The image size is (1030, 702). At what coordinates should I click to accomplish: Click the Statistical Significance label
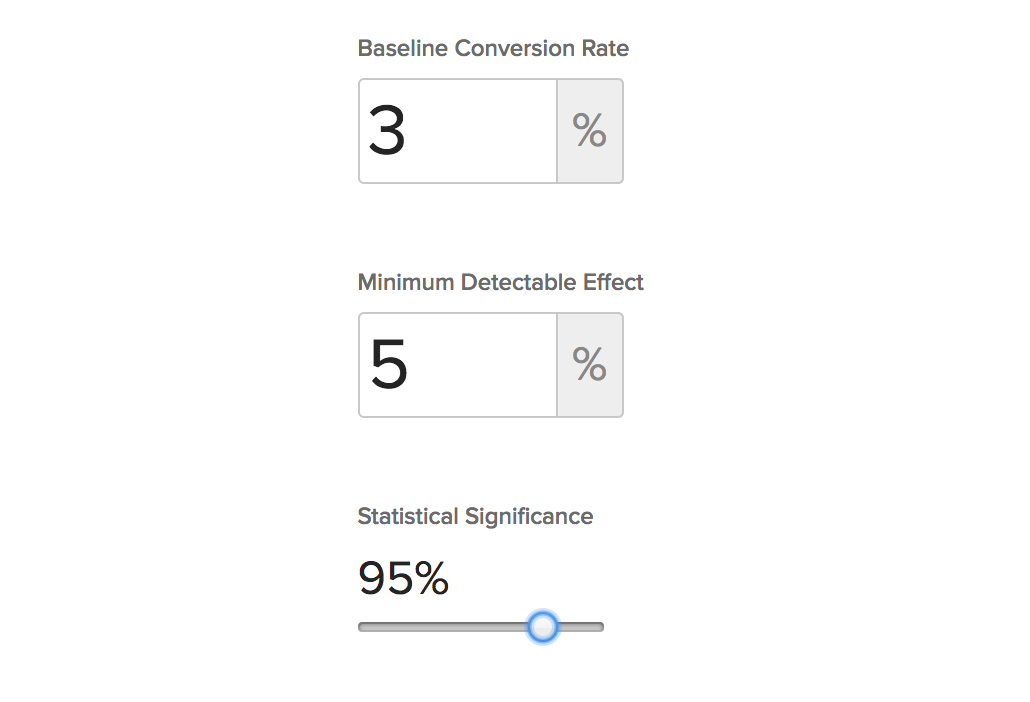pos(475,516)
